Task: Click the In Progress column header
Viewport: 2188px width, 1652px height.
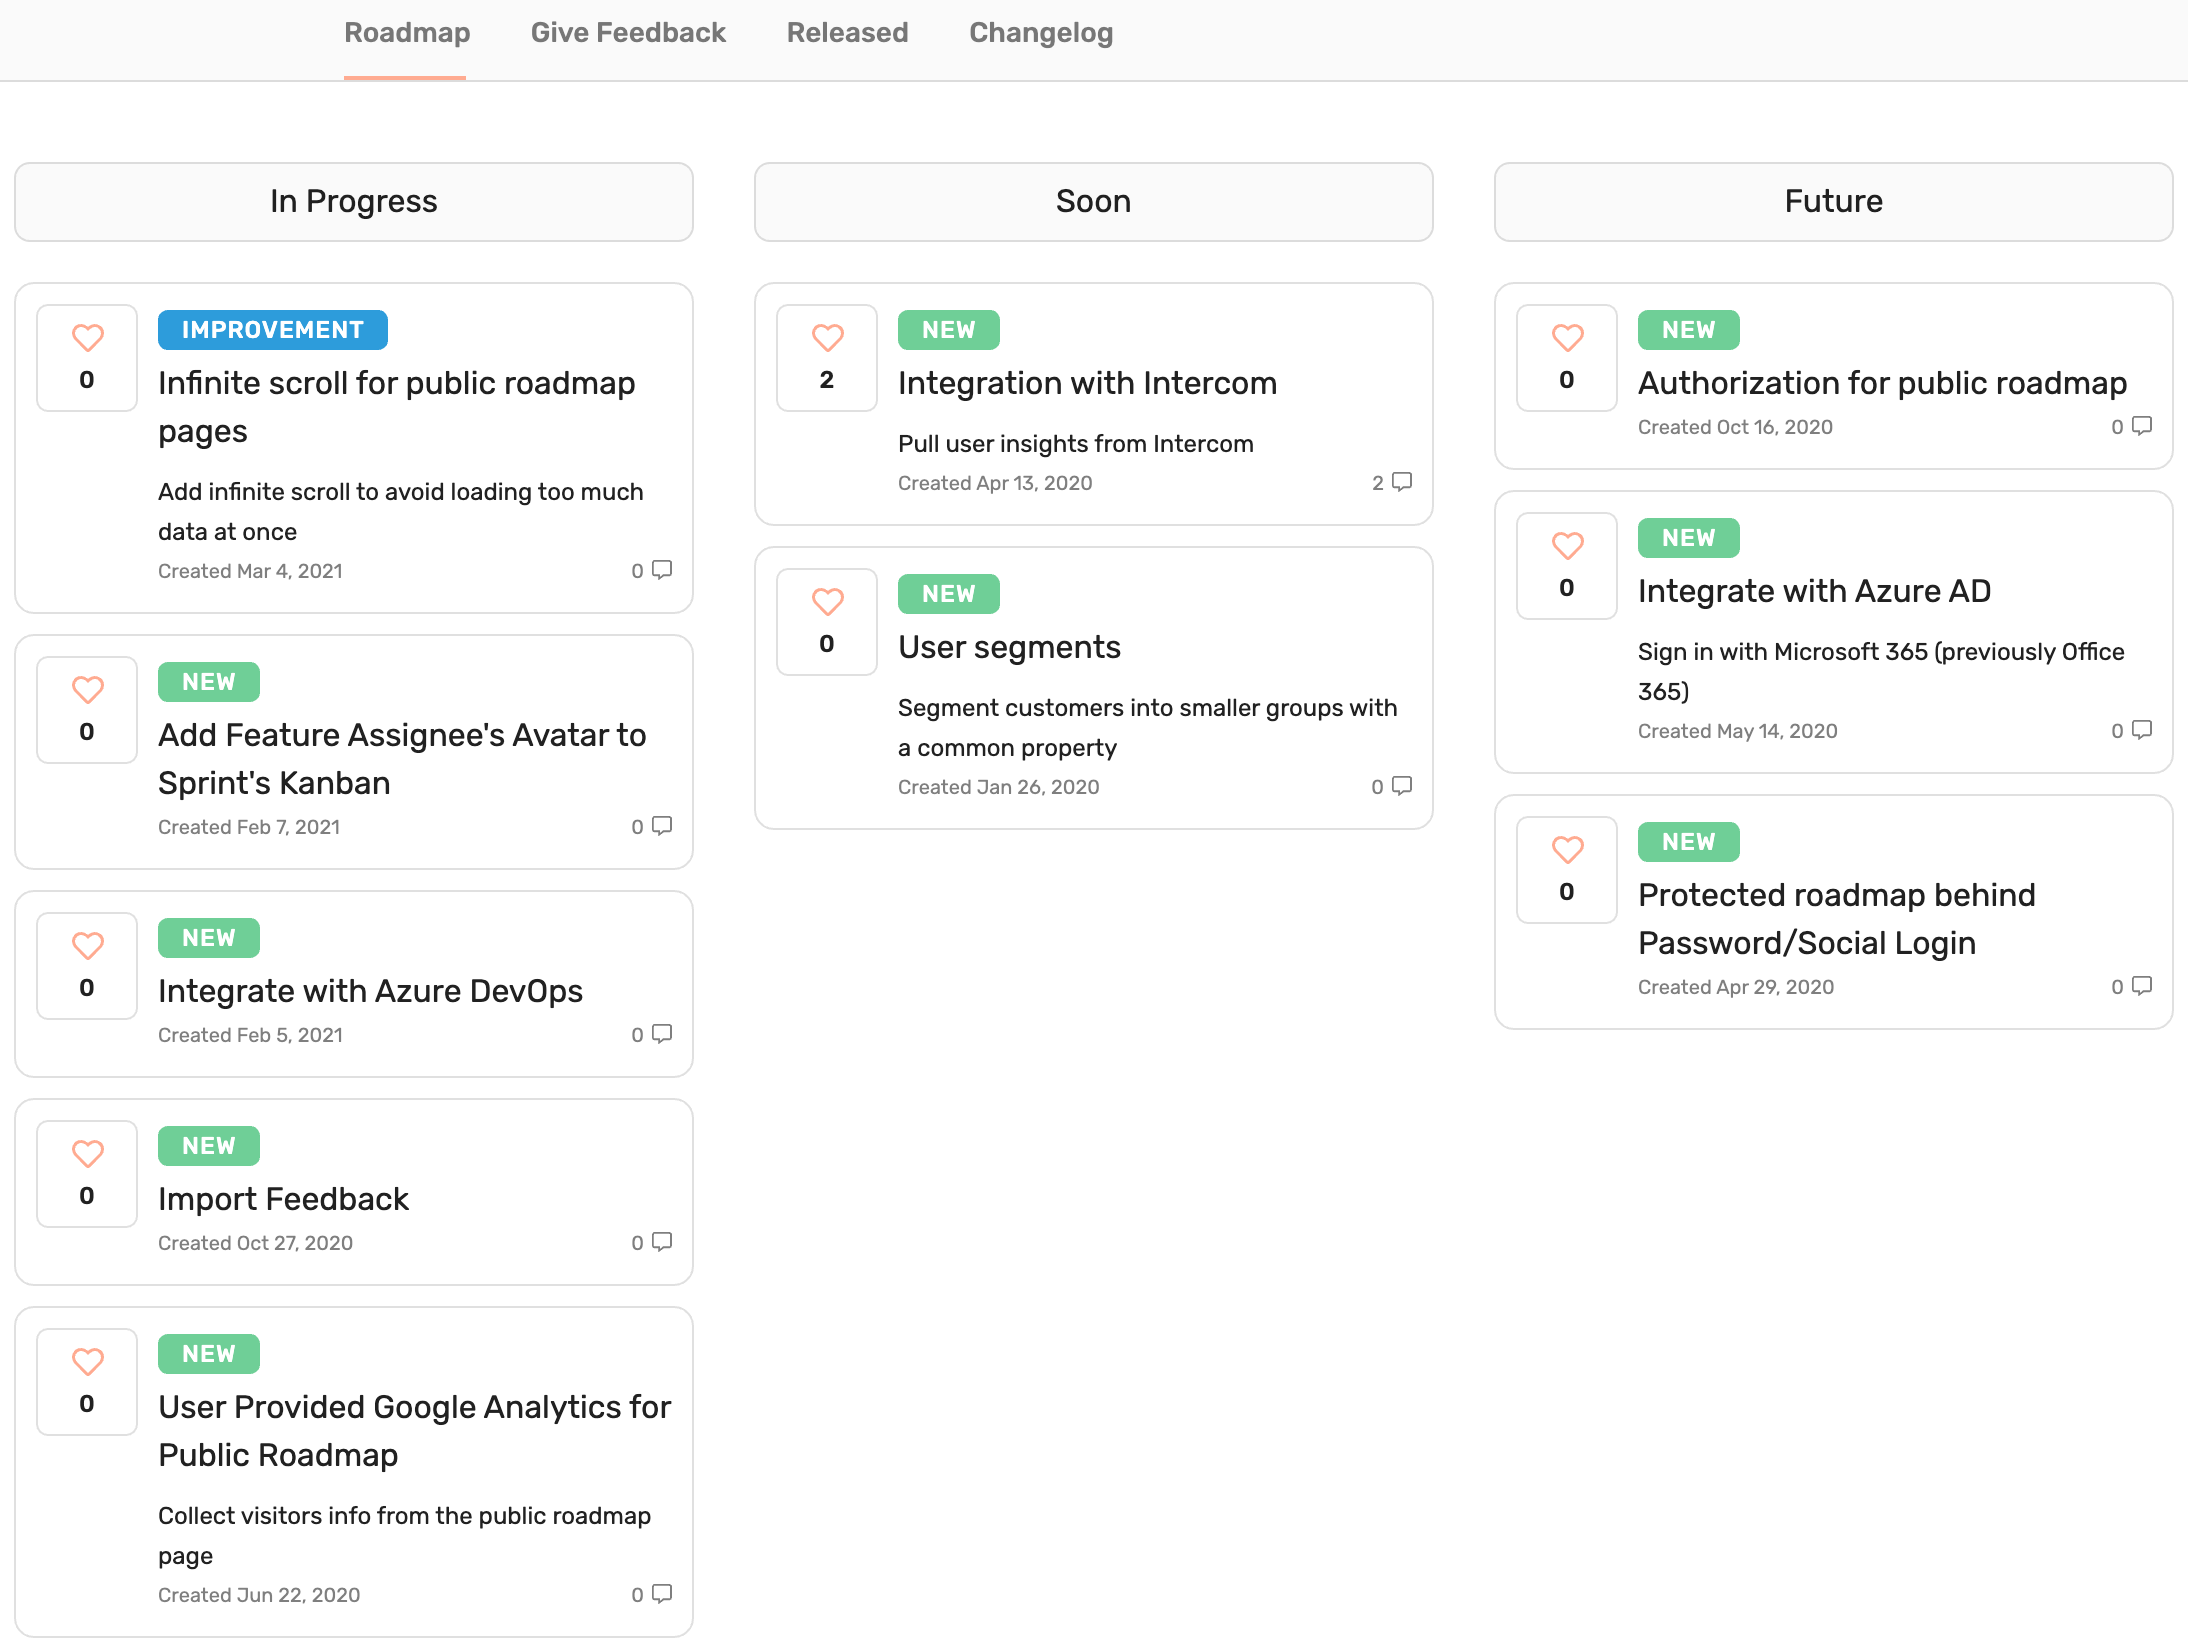Action: point(352,201)
